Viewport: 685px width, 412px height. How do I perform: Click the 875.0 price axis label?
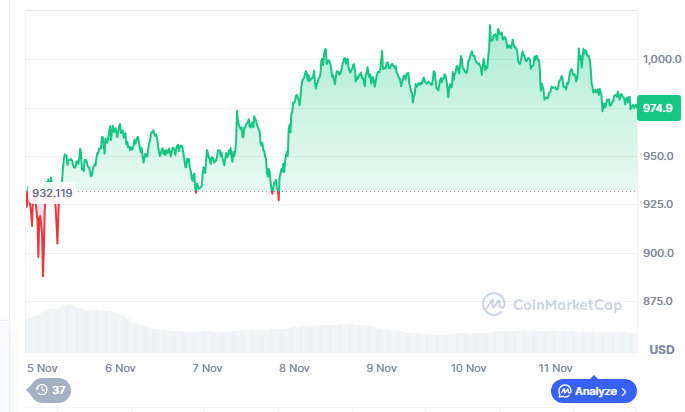[x=661, y=301]
